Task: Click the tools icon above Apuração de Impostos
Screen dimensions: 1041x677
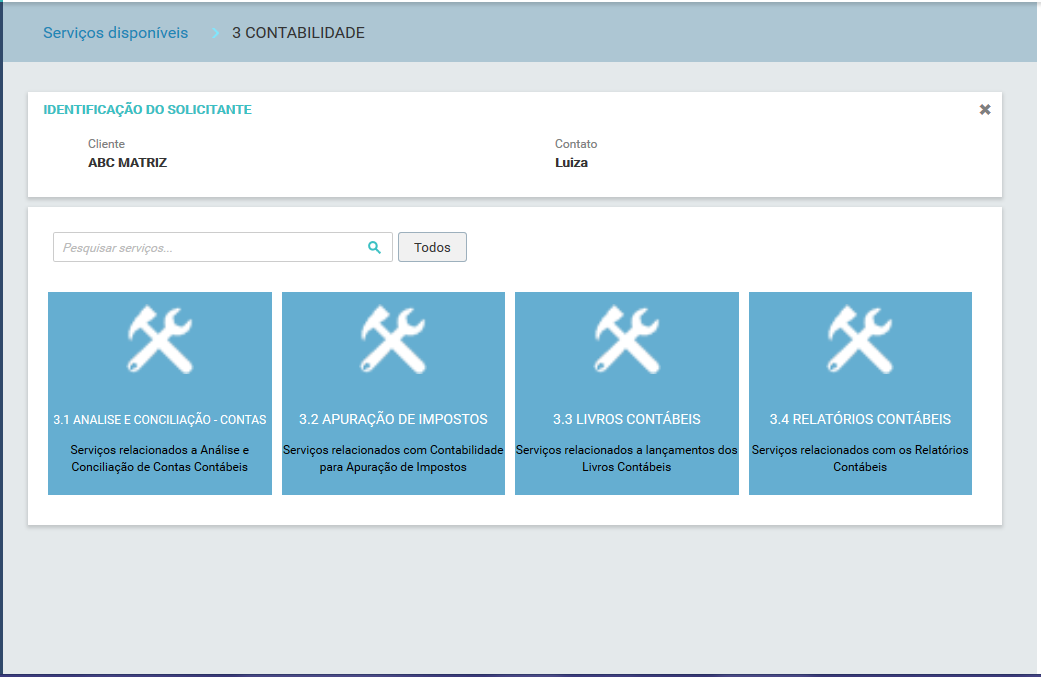Action: coord(393,340)
